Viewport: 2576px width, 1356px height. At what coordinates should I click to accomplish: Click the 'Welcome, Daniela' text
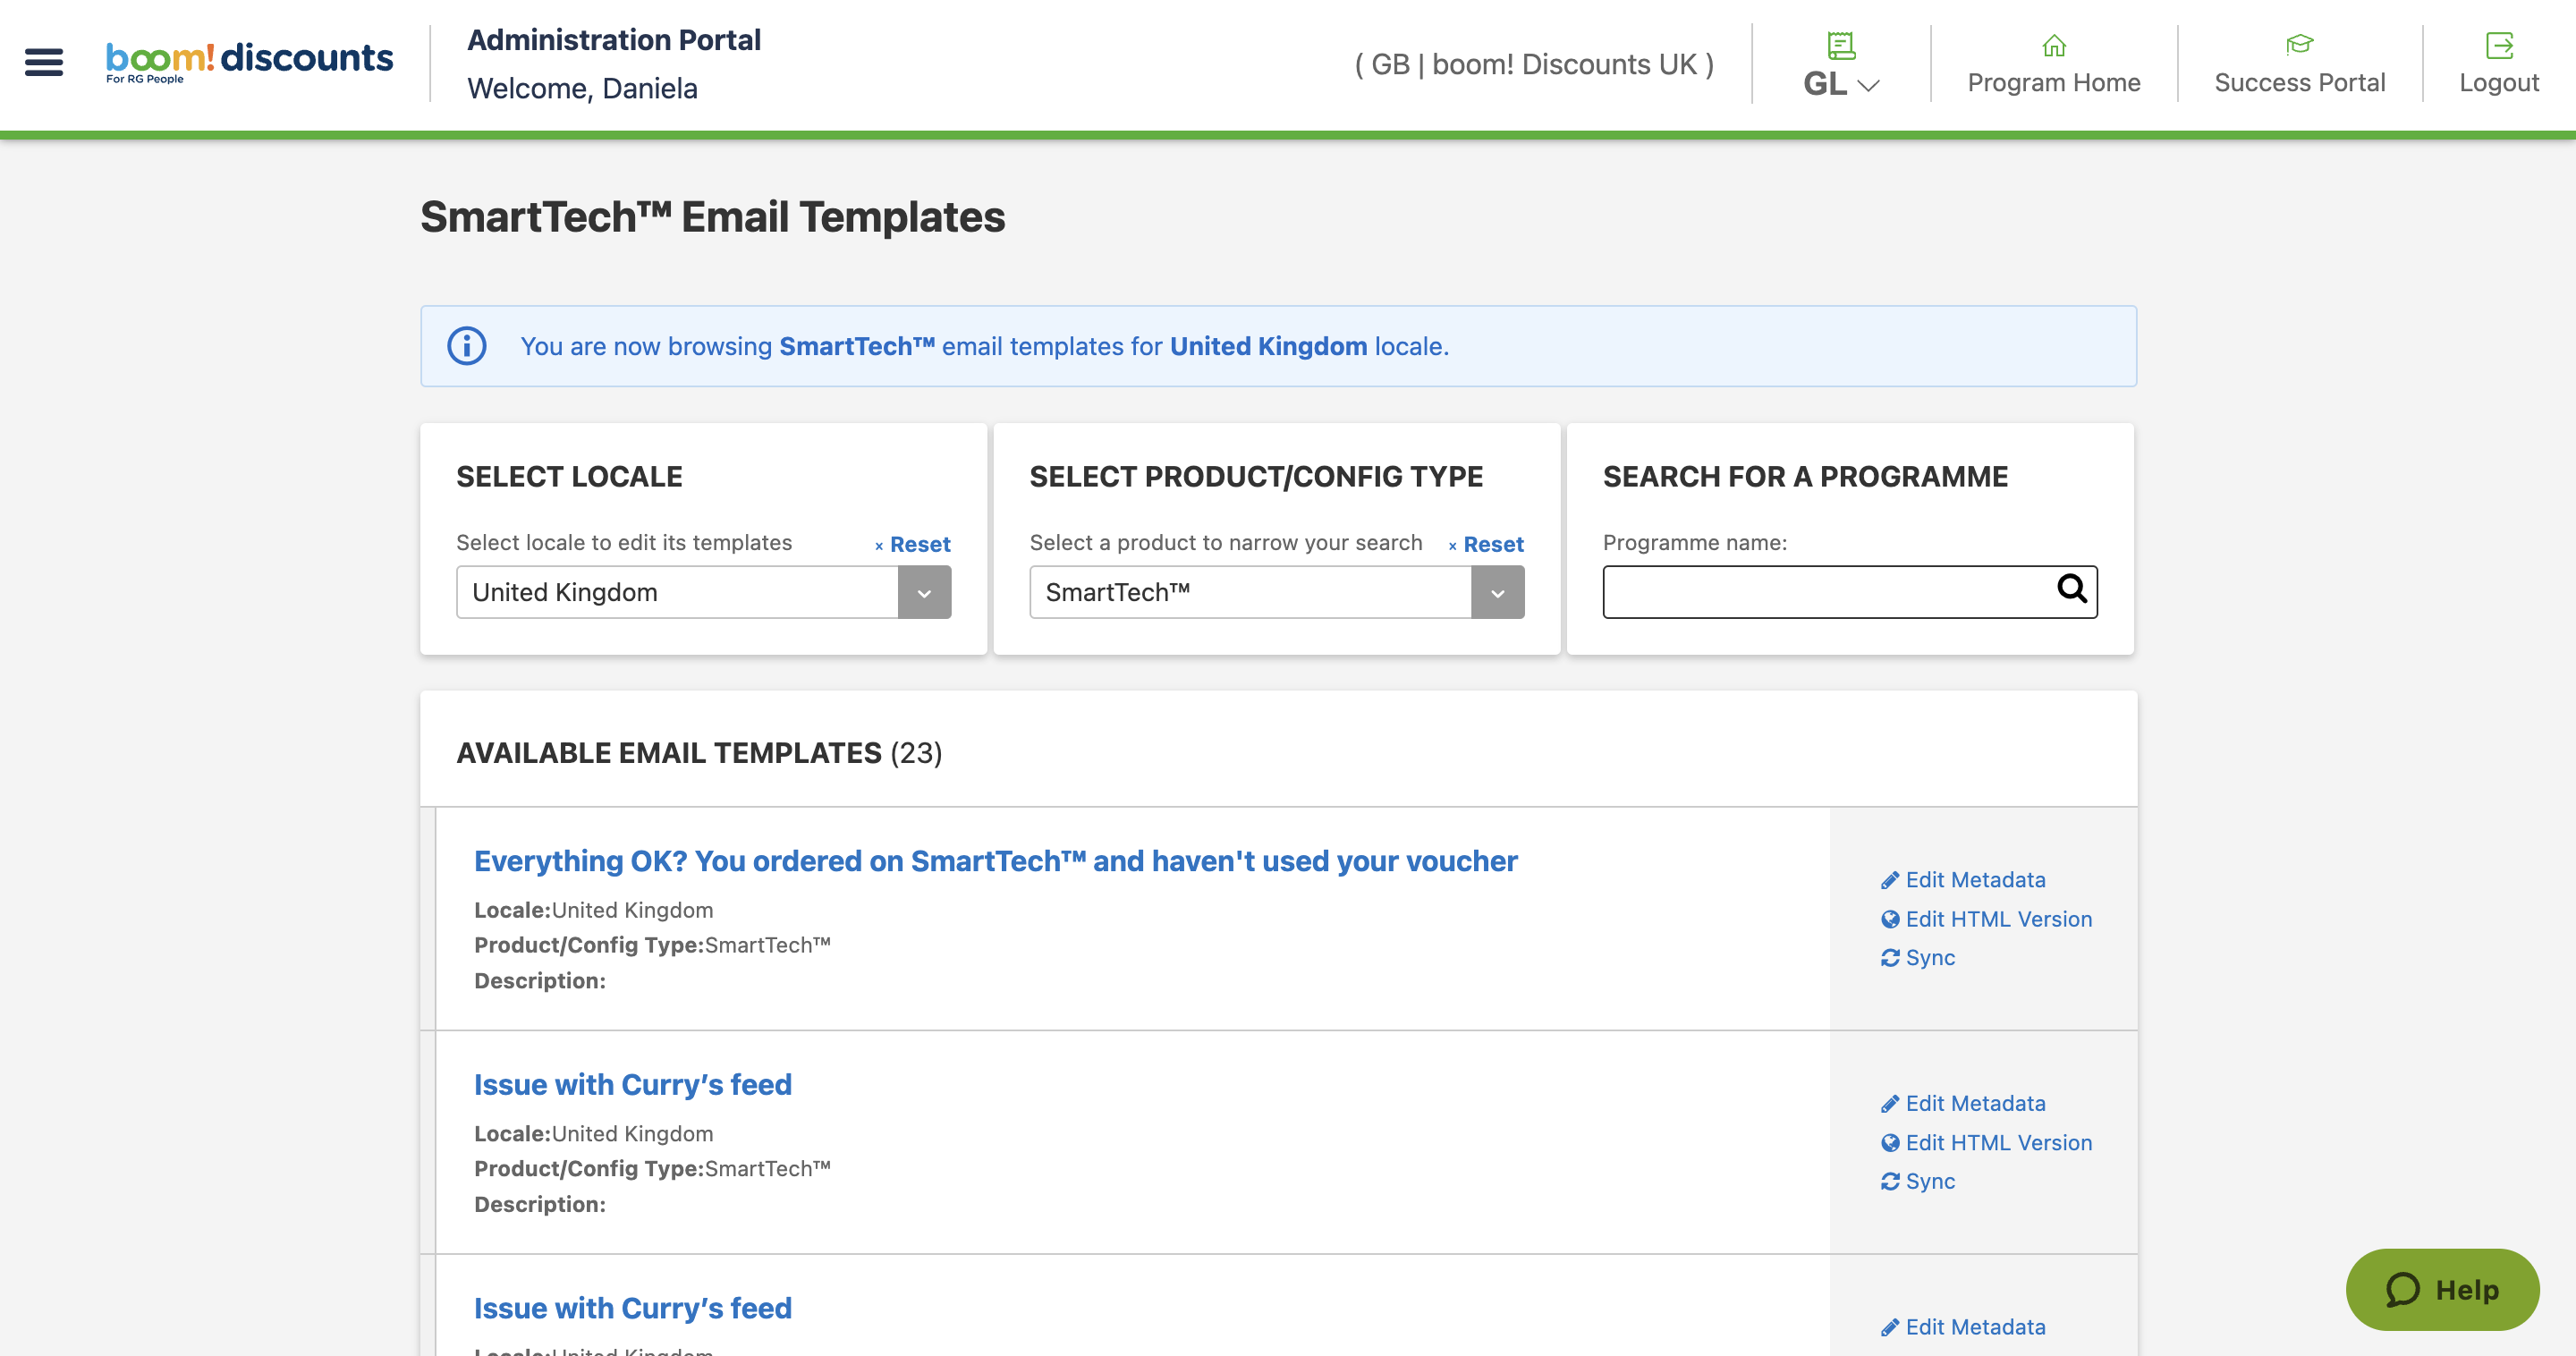click(582, 89)
